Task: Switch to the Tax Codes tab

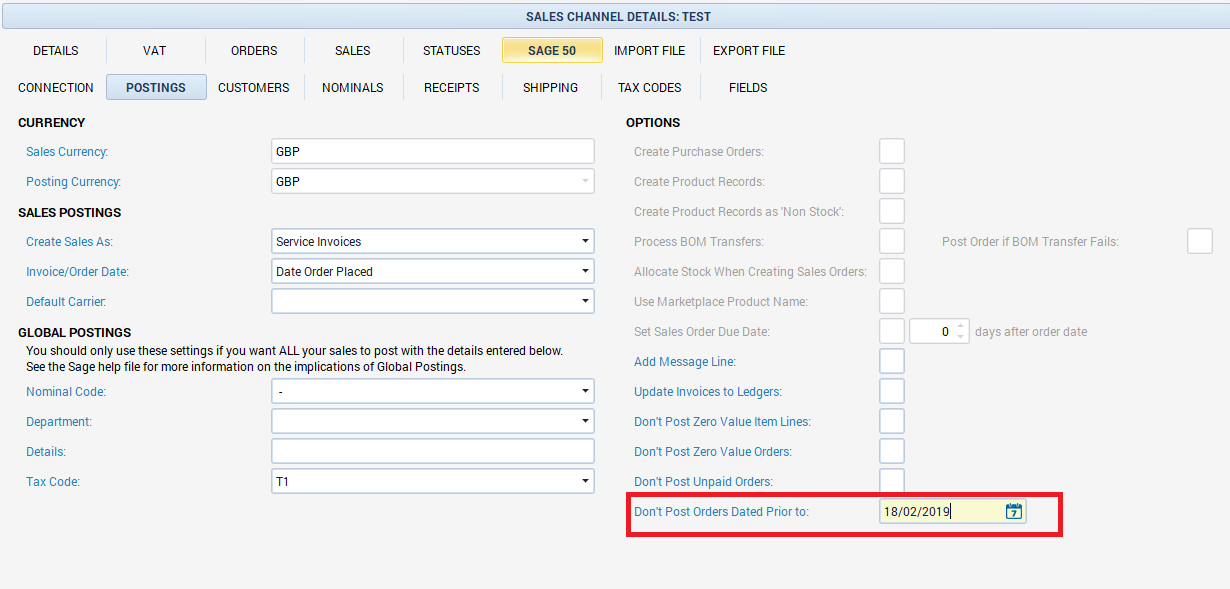Action: coord(649,88)
